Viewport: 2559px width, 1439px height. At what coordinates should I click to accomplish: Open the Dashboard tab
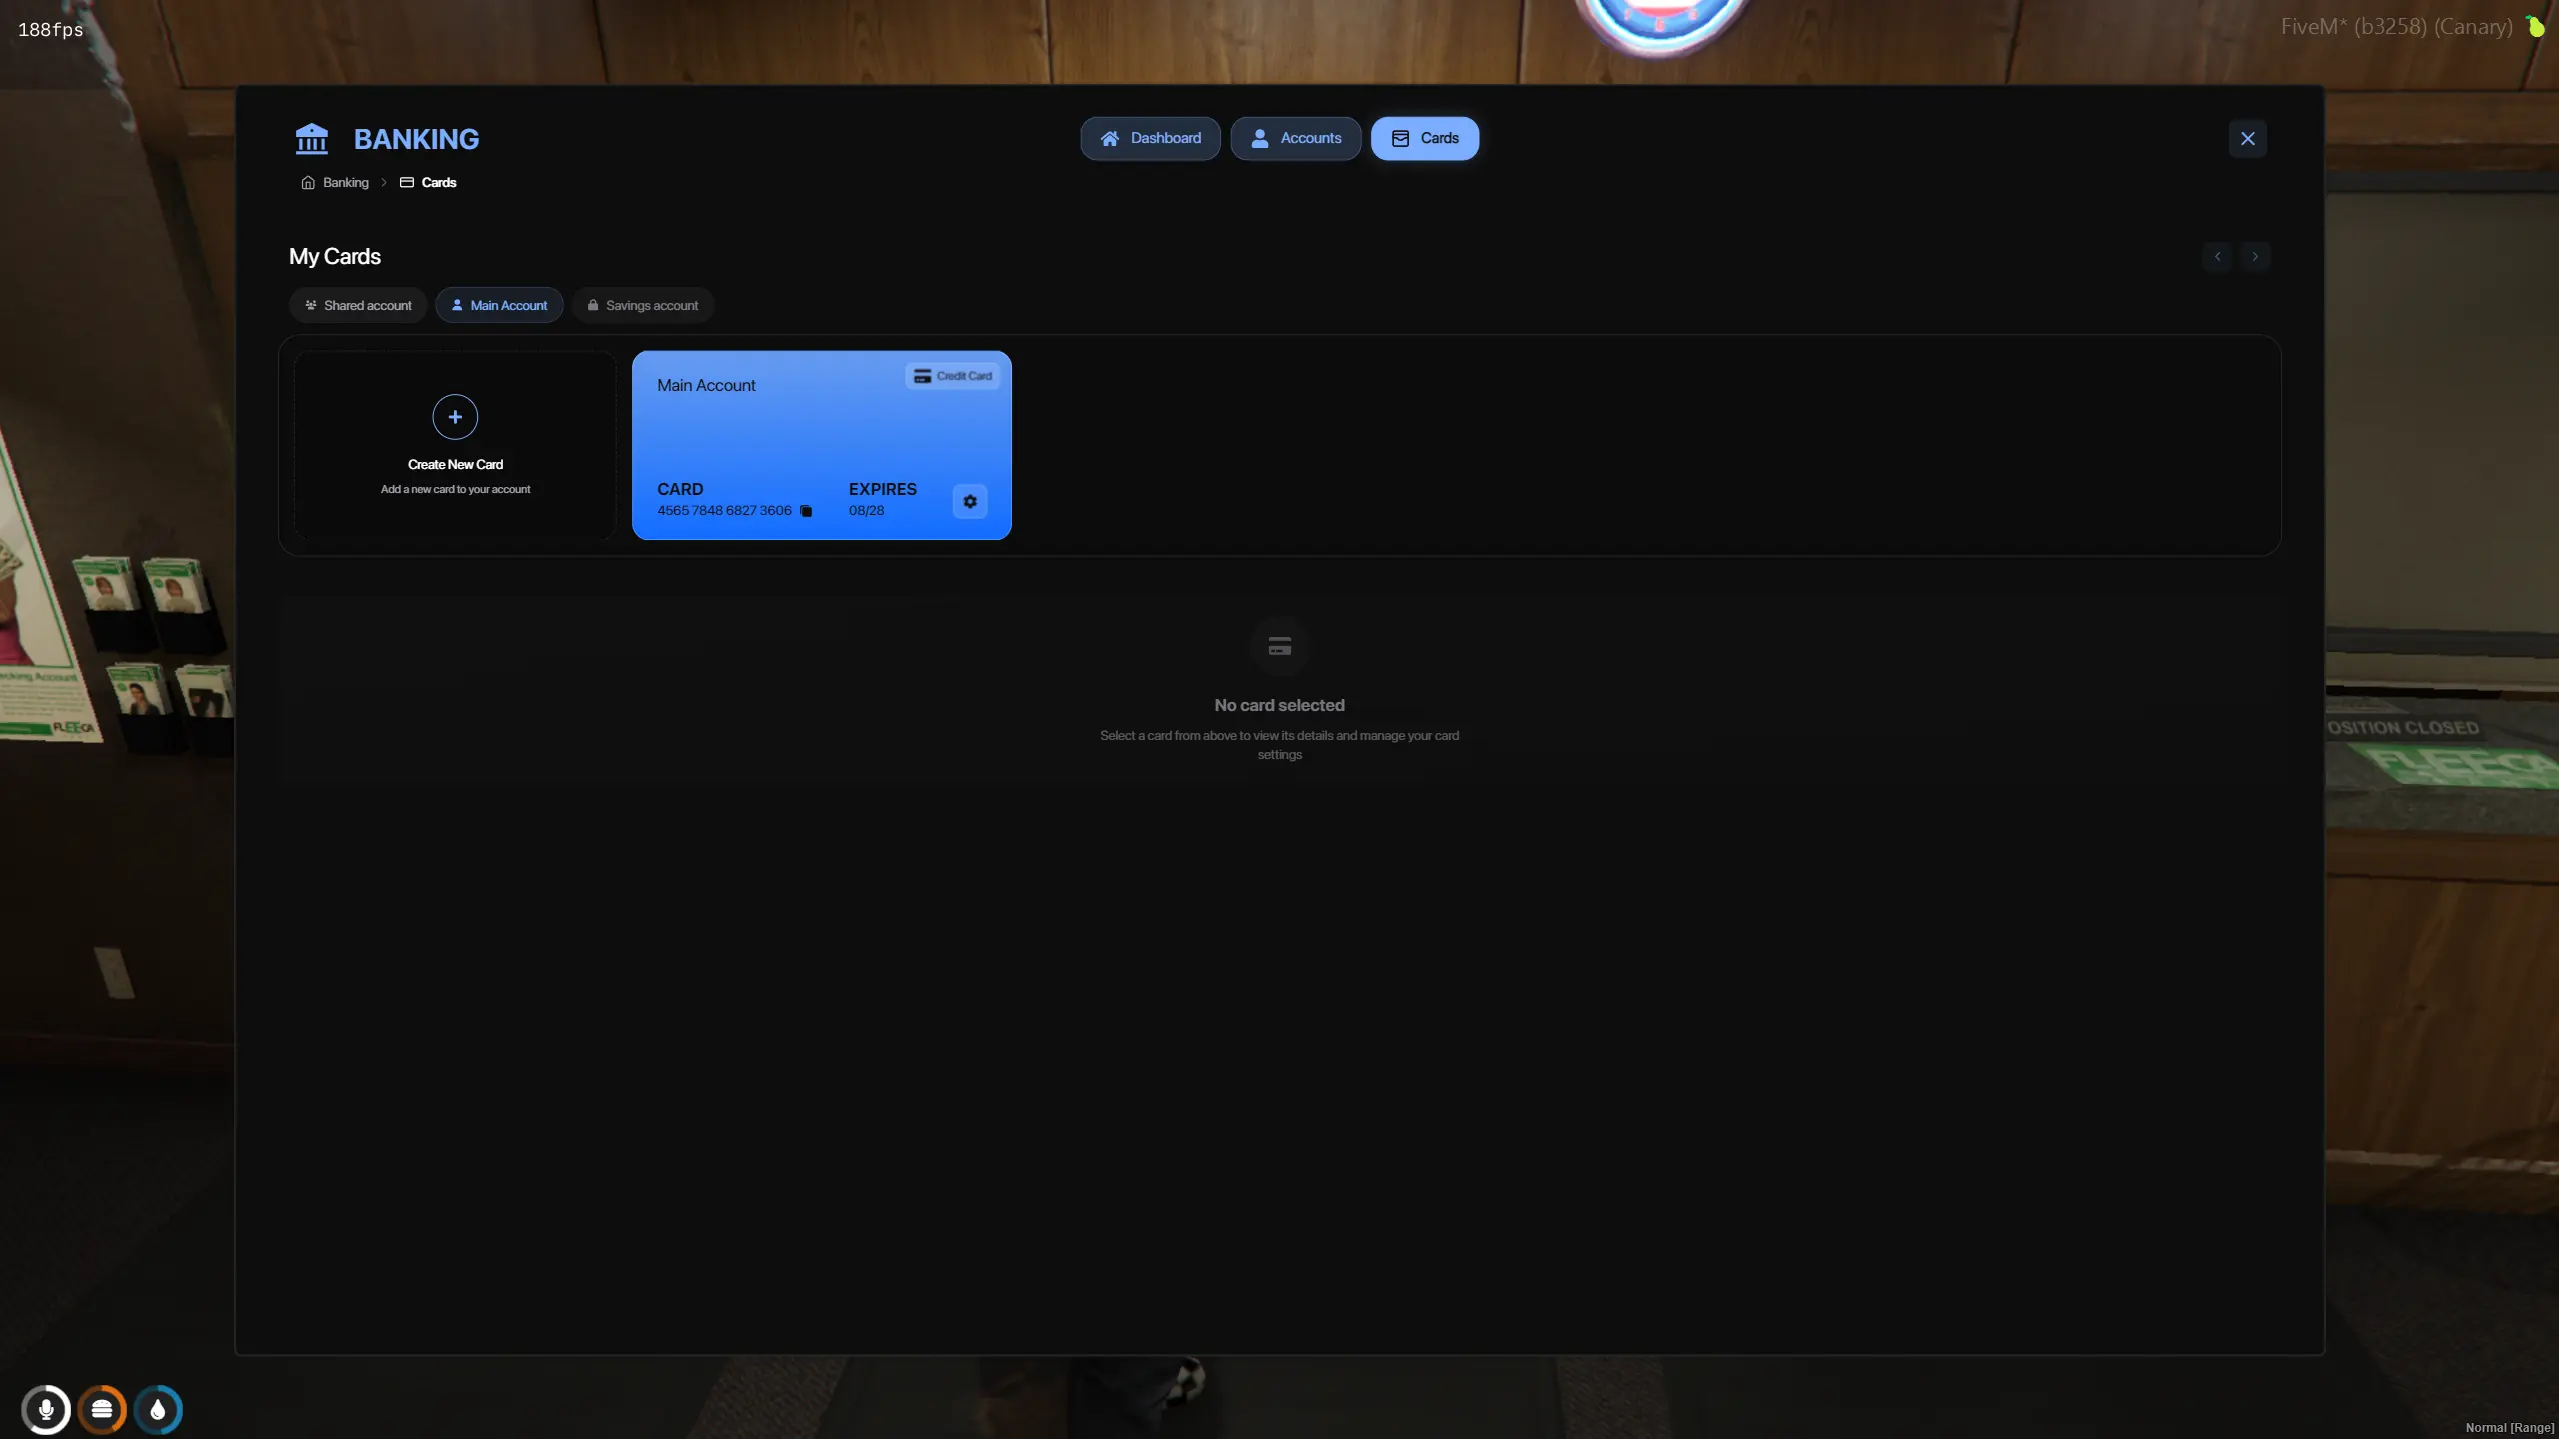1150,138
